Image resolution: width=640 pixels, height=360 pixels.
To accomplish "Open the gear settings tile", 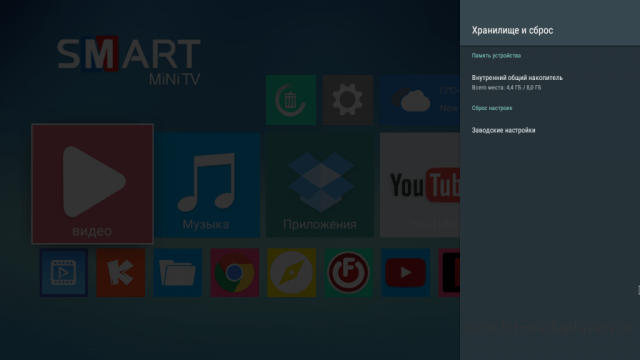I will click(348, 100).
